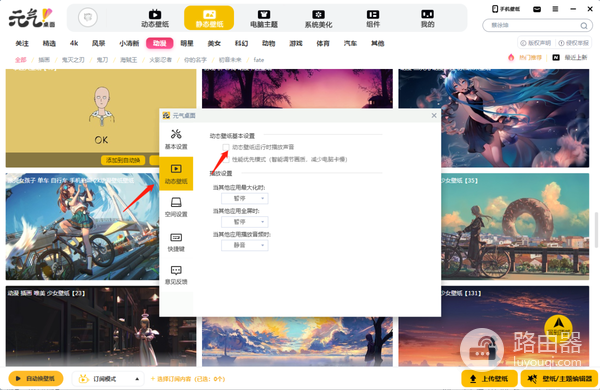Image resolution: width=600 pixels, height=390 pixels.
Task: Open the 订阅模式 dropdown at bottom
Action: pyautogui.click(x=108, y=379)
